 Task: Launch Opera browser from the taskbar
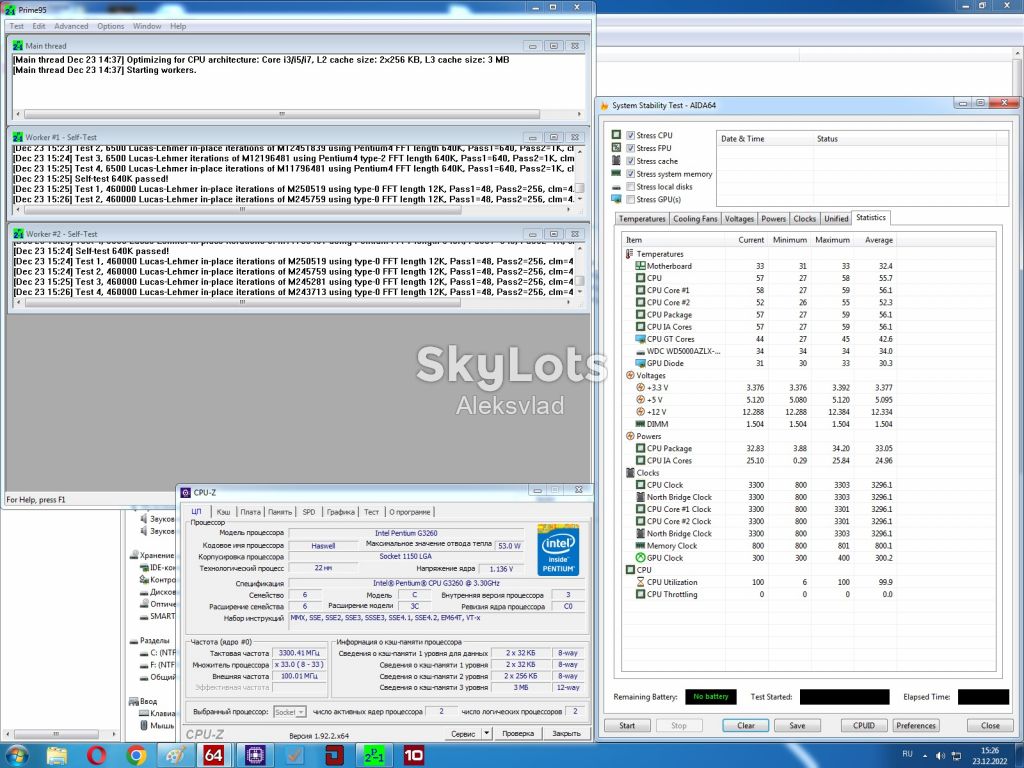click(x=97, y=756)
